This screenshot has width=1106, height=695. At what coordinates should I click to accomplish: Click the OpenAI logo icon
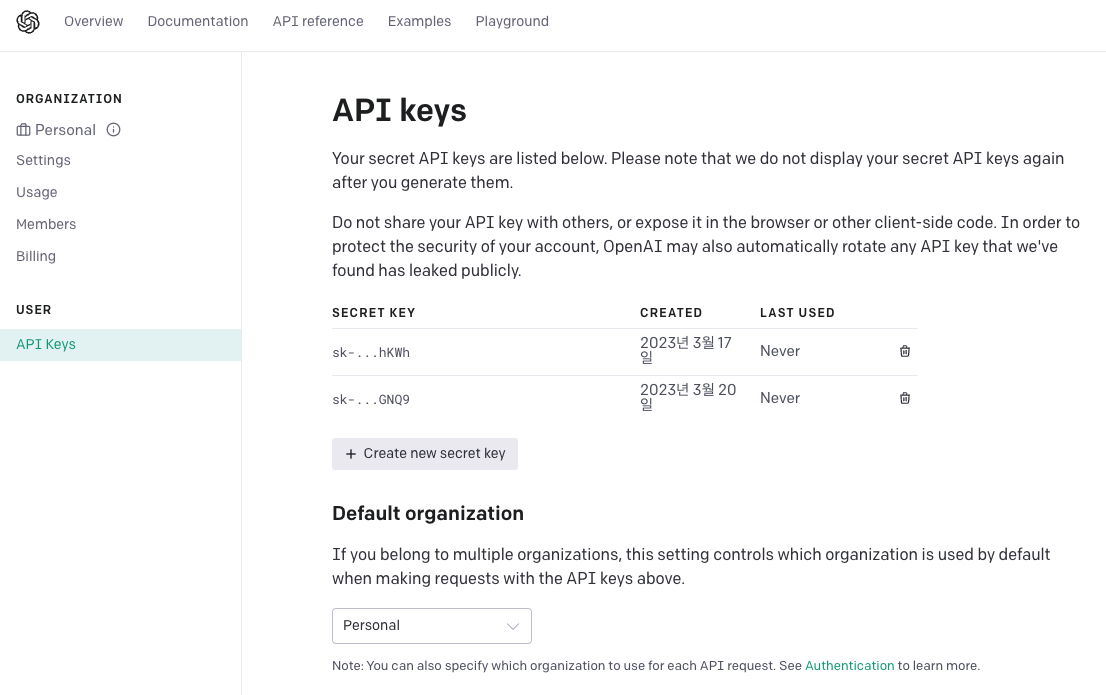[x=28, y=22]
